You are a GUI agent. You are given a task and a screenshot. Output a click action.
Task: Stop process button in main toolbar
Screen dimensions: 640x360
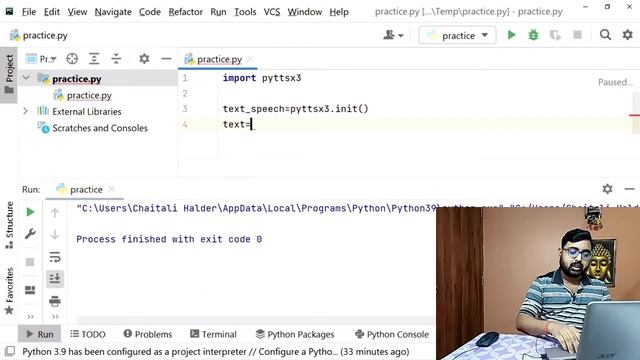[577, 35]
